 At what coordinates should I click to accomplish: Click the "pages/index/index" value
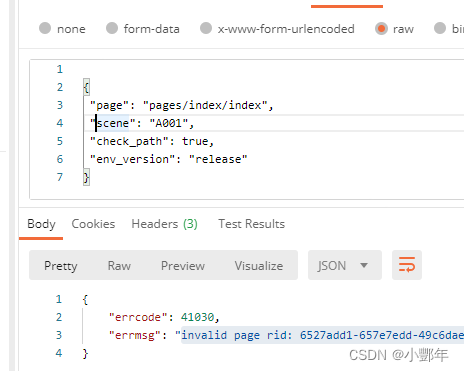coord(205,105)
